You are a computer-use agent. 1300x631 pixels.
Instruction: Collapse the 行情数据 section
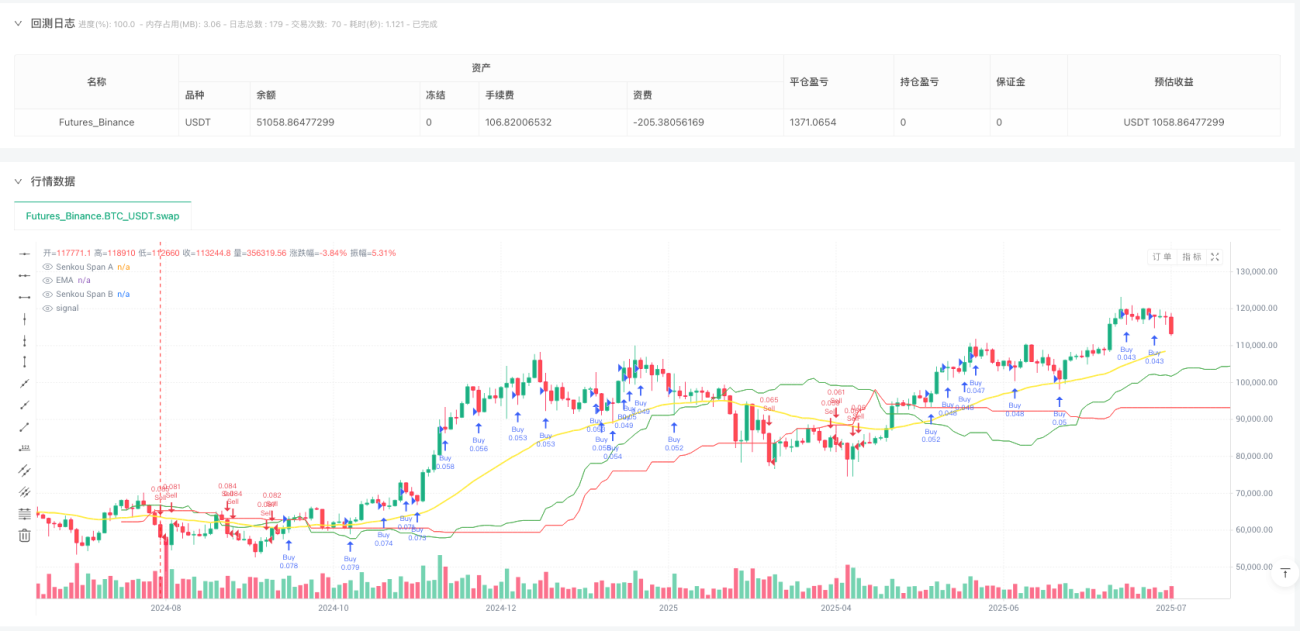click(x=18, y=181)
